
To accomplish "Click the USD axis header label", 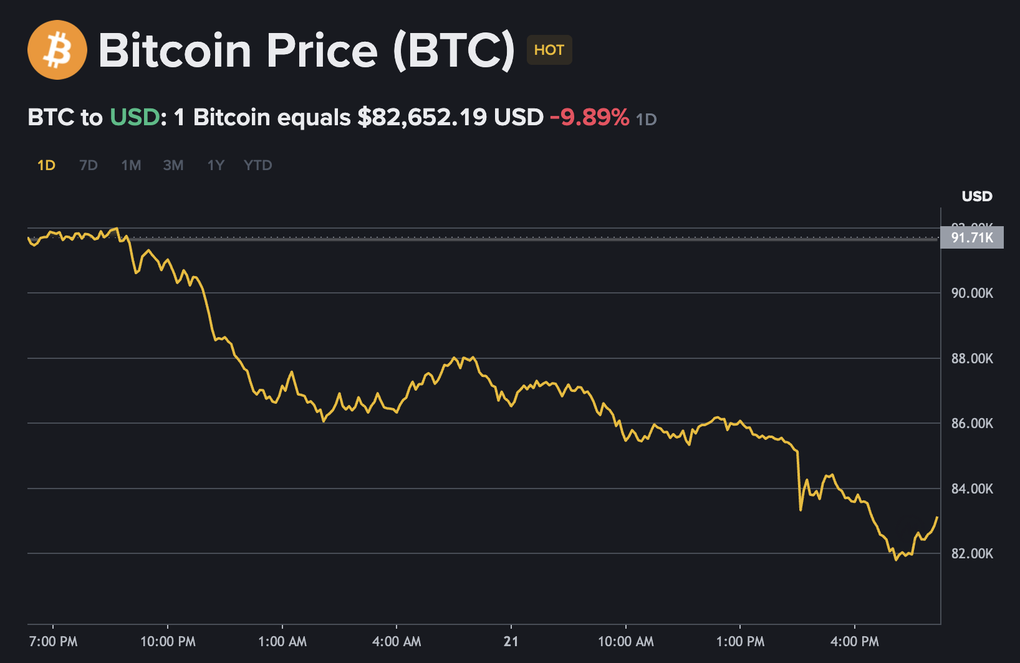I will pyautogui.click(x=976, y=196).
